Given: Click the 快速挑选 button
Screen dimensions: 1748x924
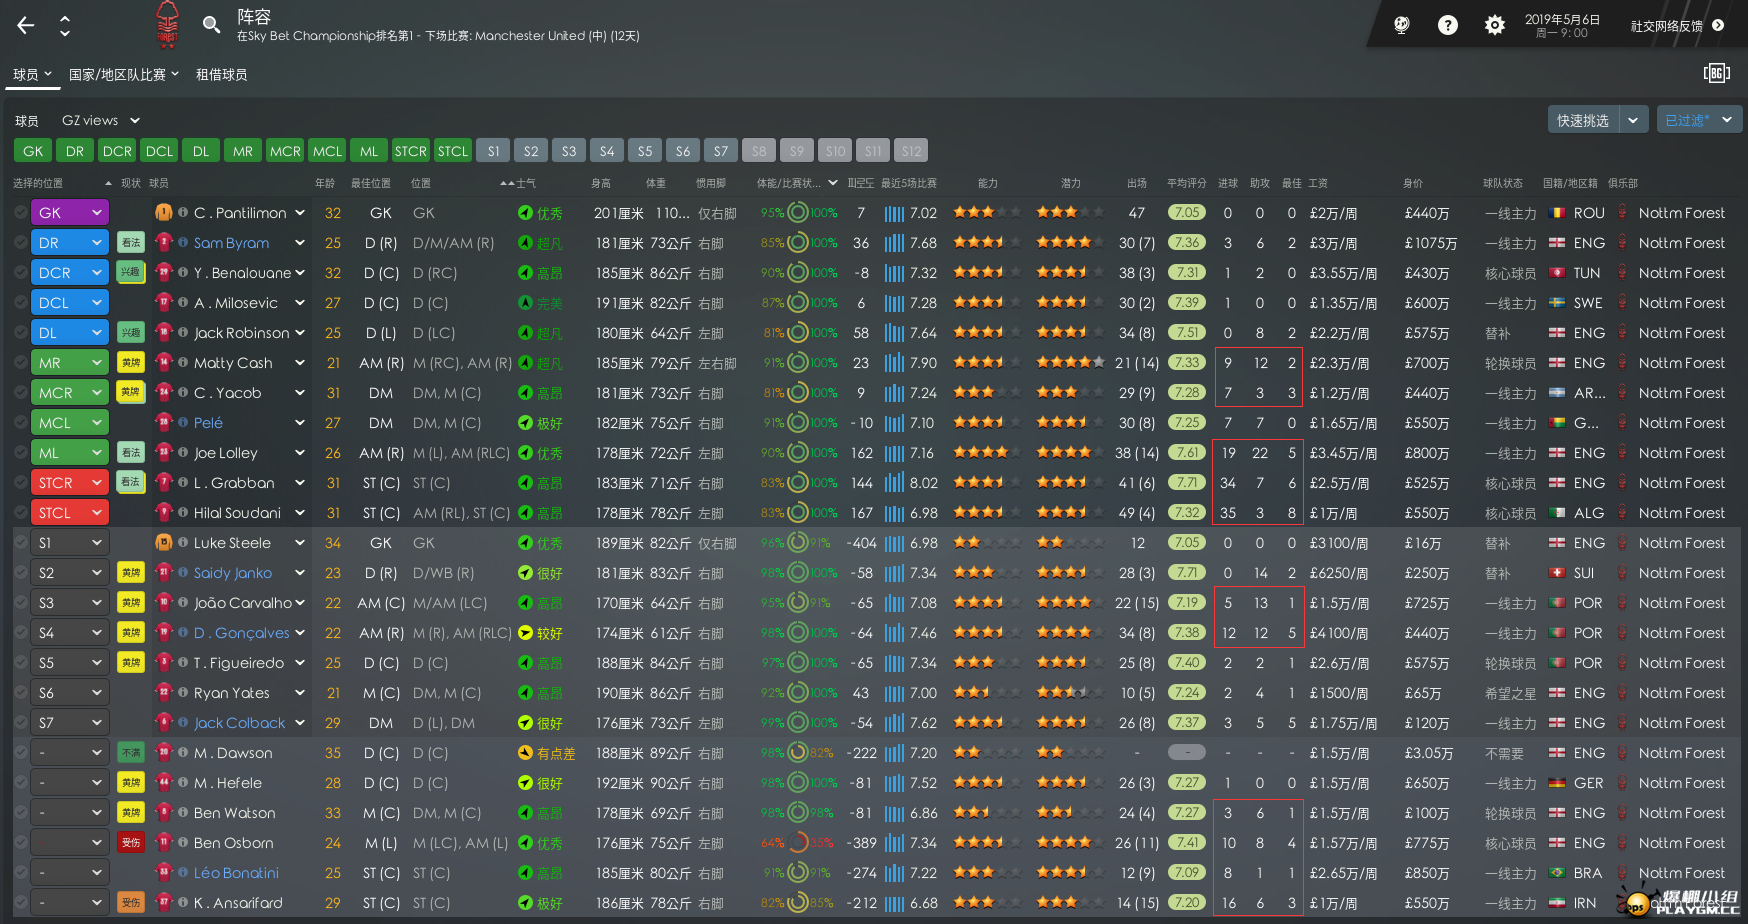Looking at the screenshot, I should point(1583,120).
